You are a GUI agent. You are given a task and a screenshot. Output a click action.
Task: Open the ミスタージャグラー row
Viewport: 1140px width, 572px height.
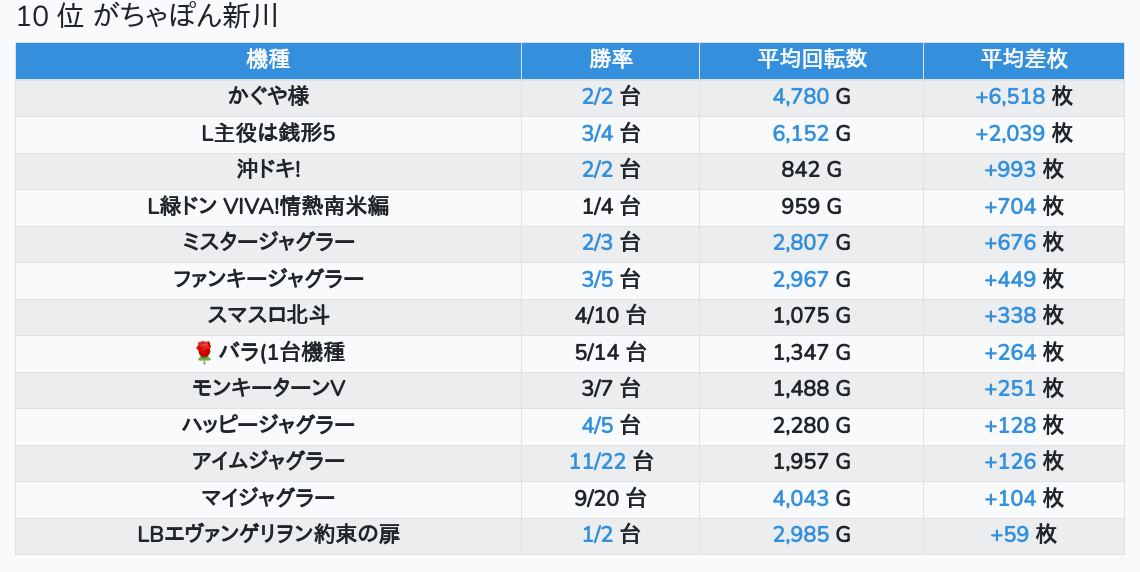(x=268, y=243)
